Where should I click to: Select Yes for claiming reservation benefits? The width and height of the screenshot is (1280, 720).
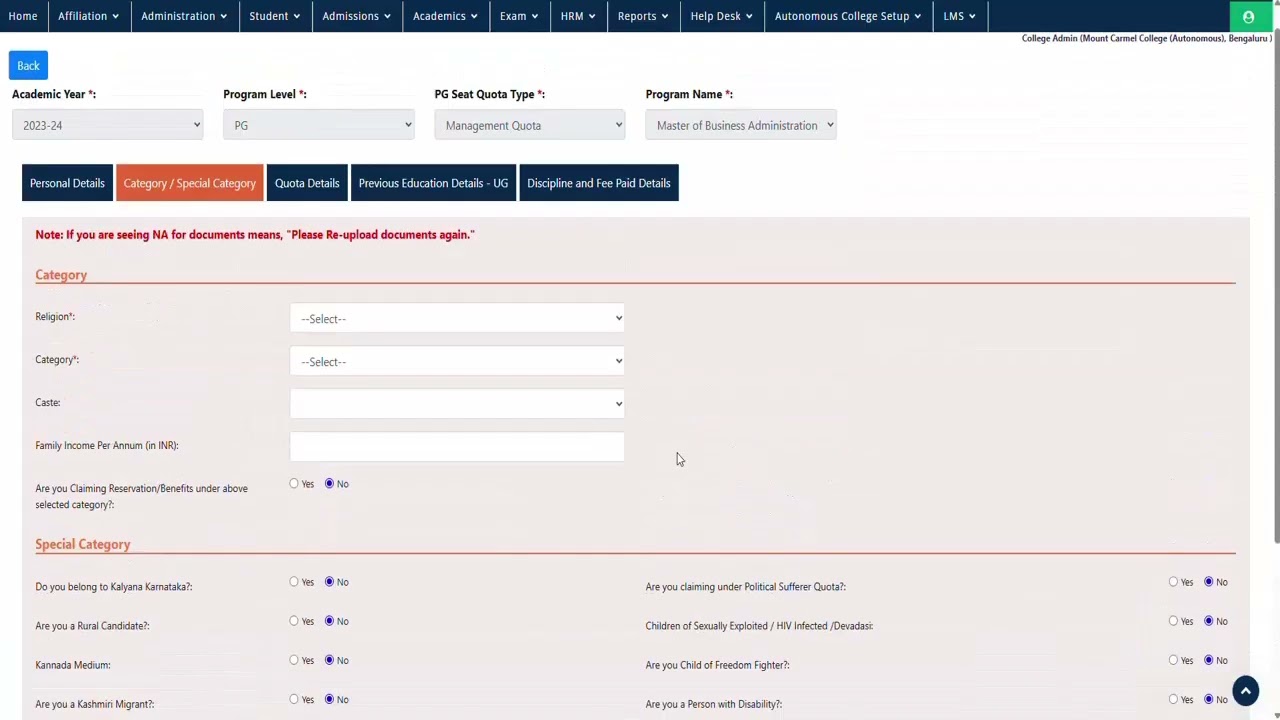[x=294, y=484]
